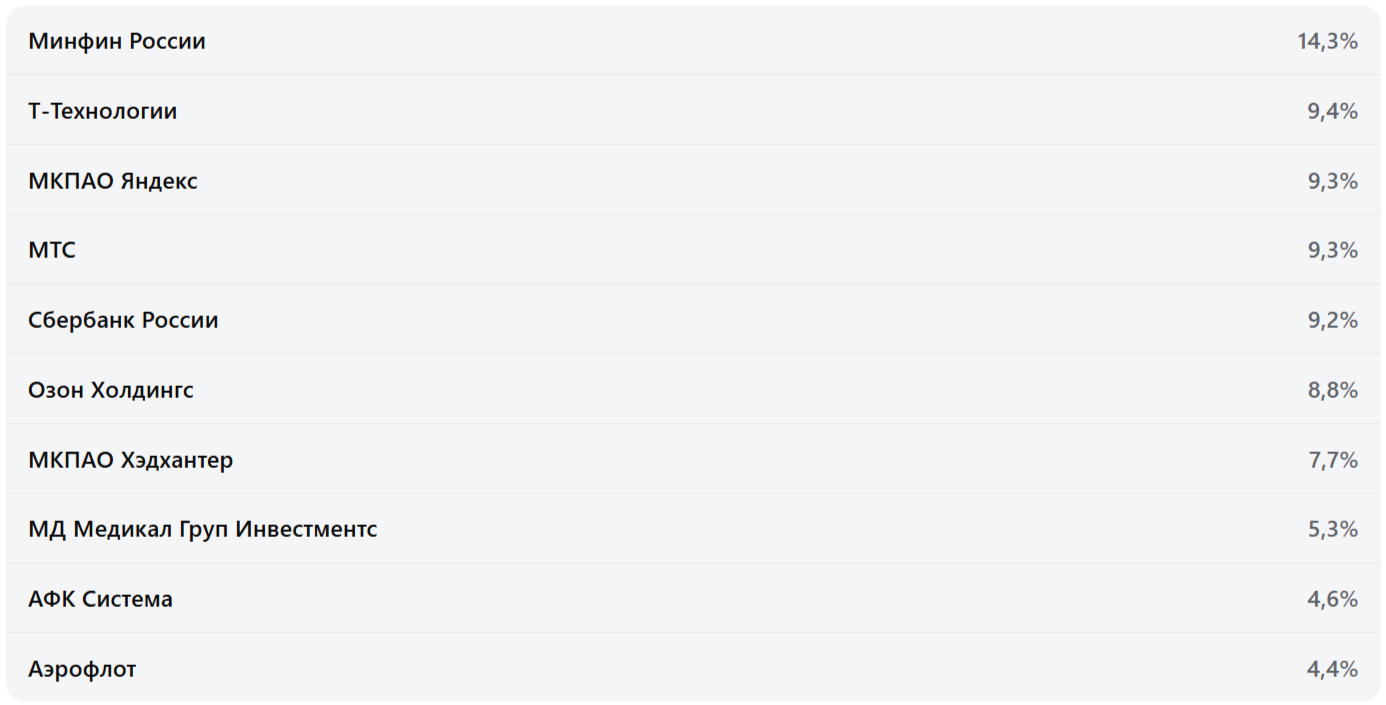Click the 4,6% share of АФК Система
This screenshot has height=705, width=1386.
(x=1332, y=599)
